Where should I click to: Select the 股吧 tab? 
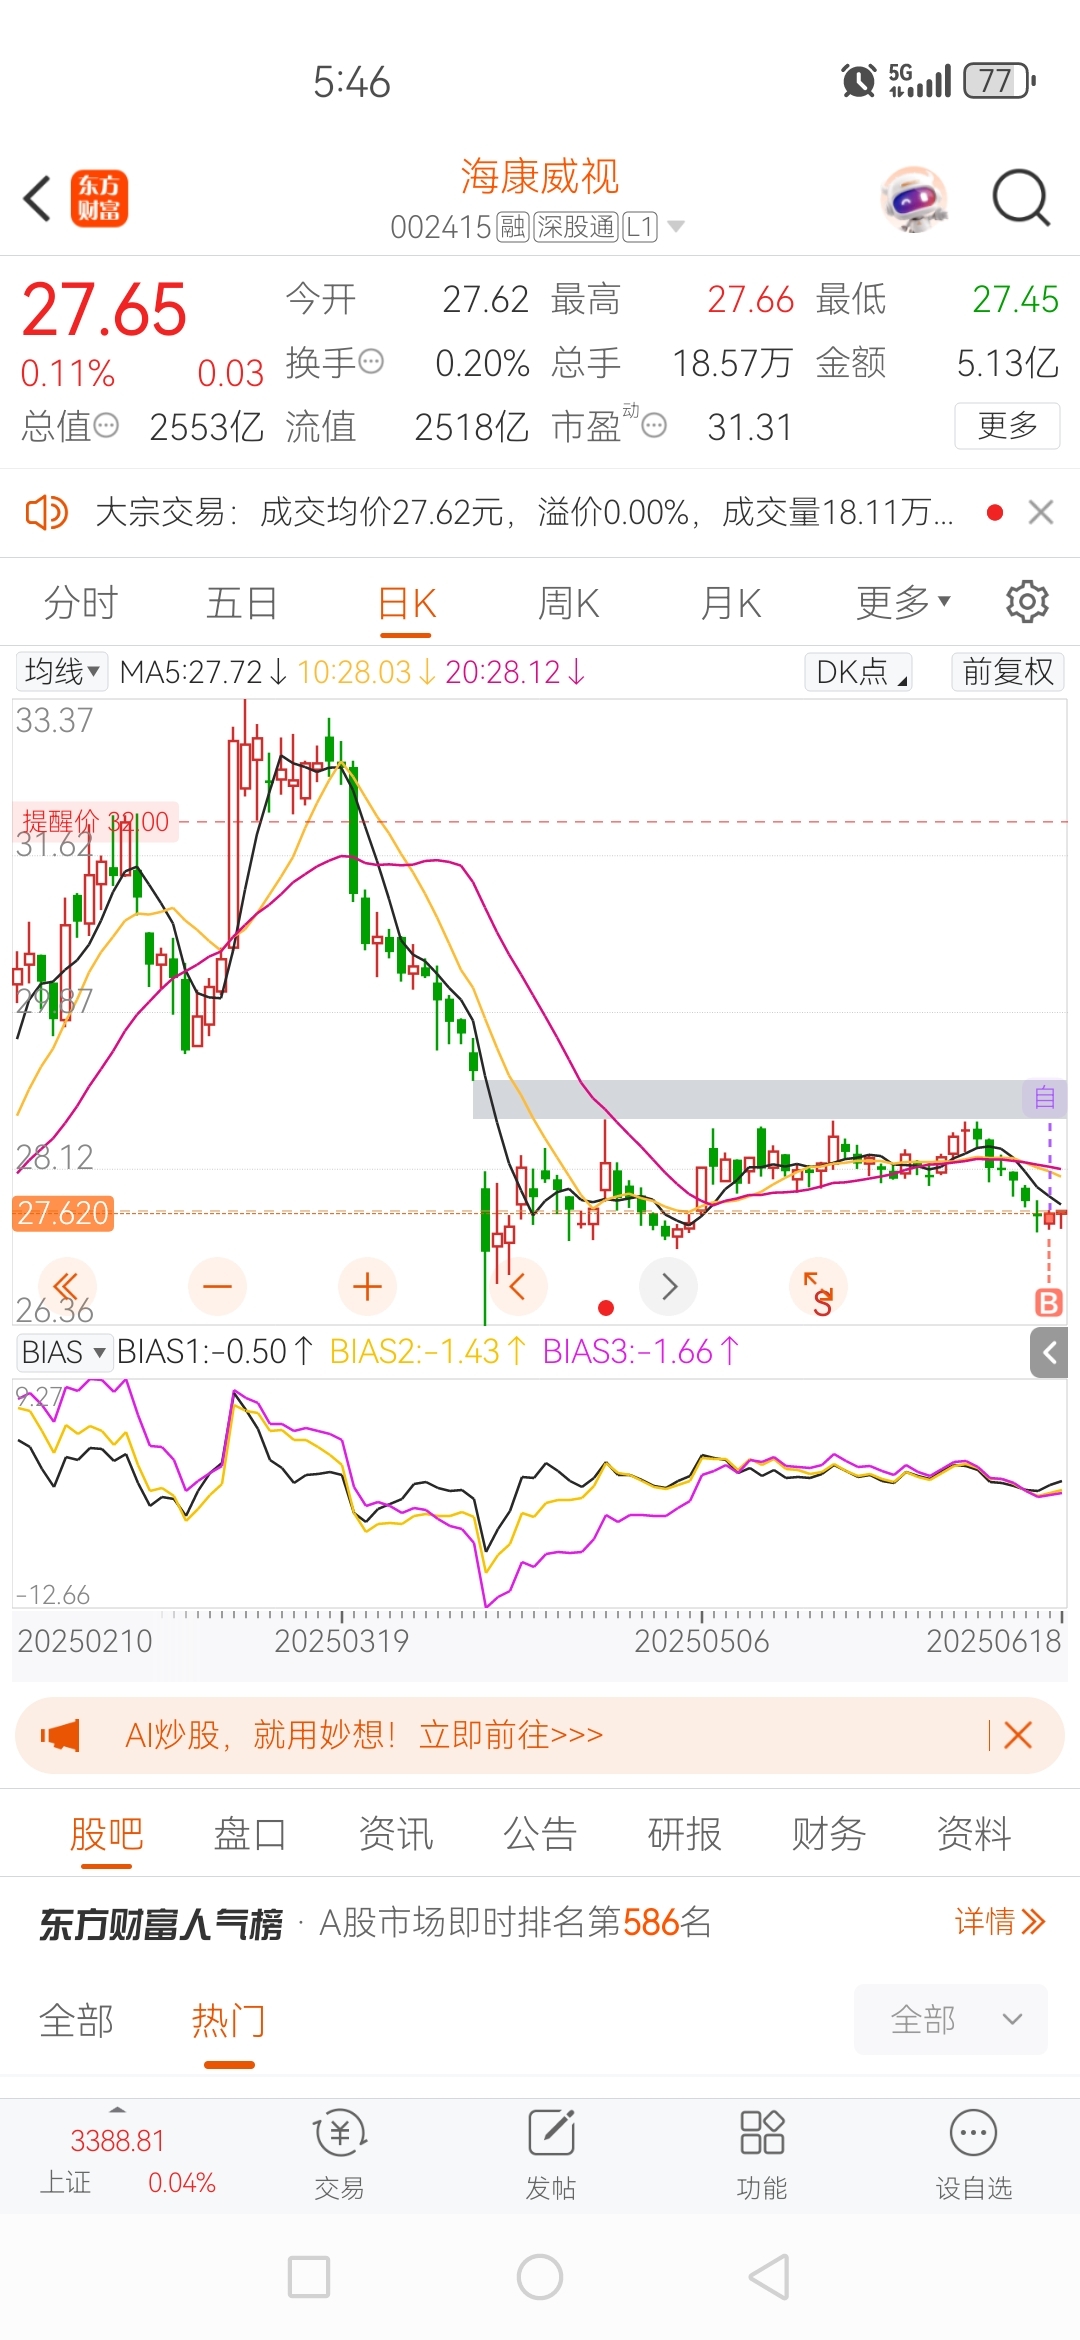[x=106, y=1834]
